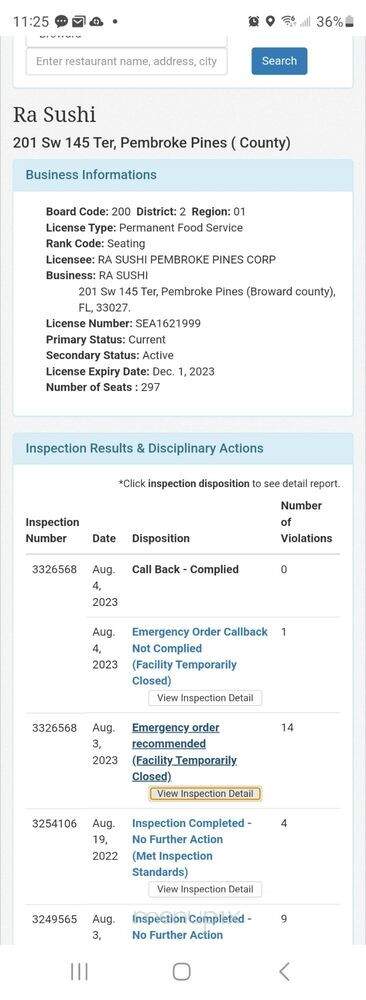Screen dimensions: 366x1000
Task: Tap the alarm icon in status bar
Action: pos(254,22)
